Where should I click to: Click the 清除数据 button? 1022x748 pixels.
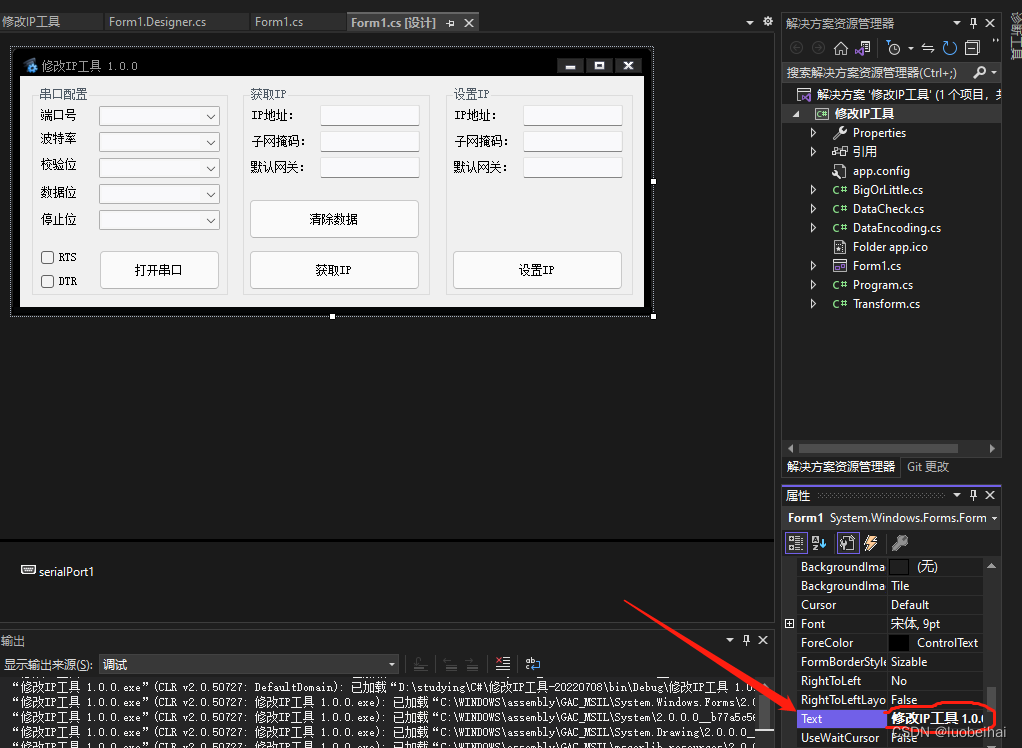tap(334, 219)
